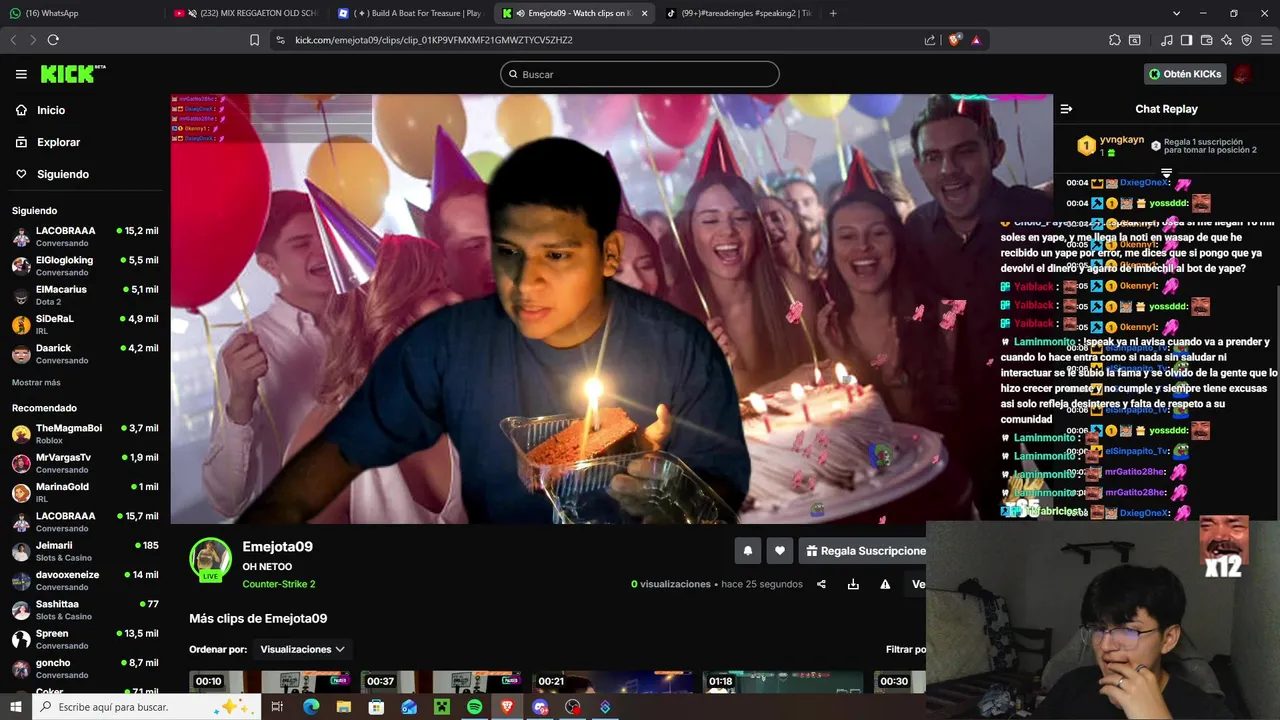Open browser main menu
Viewport: 1280px width, 720px height.
tap(1266, 40)
